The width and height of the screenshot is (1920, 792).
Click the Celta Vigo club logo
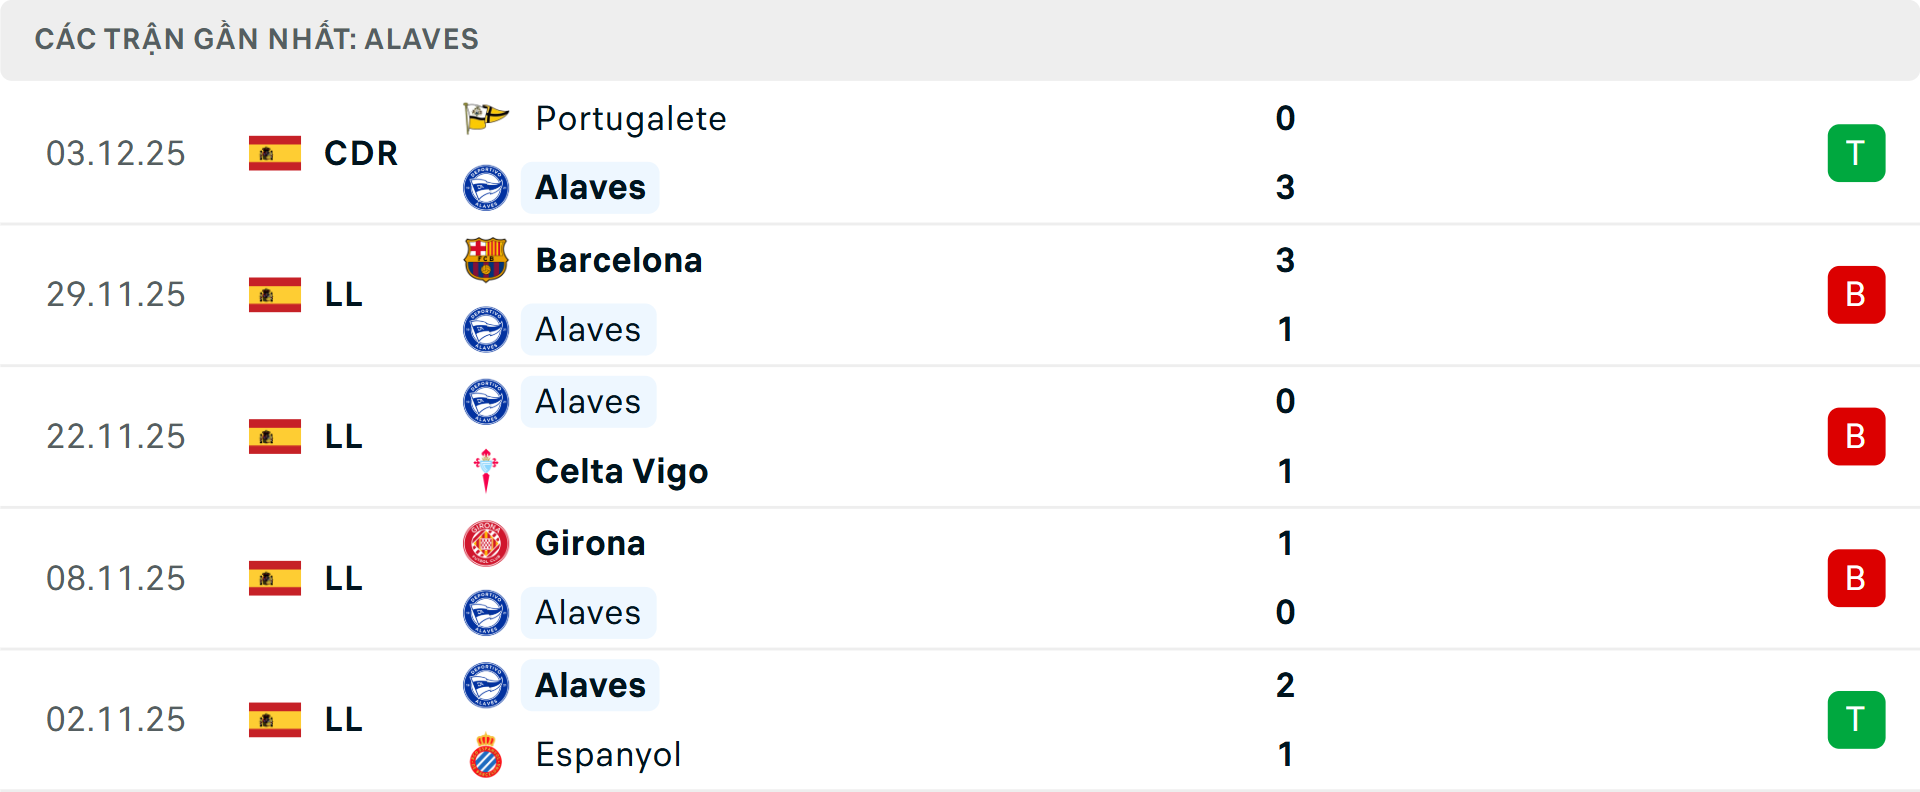(486, 471)
